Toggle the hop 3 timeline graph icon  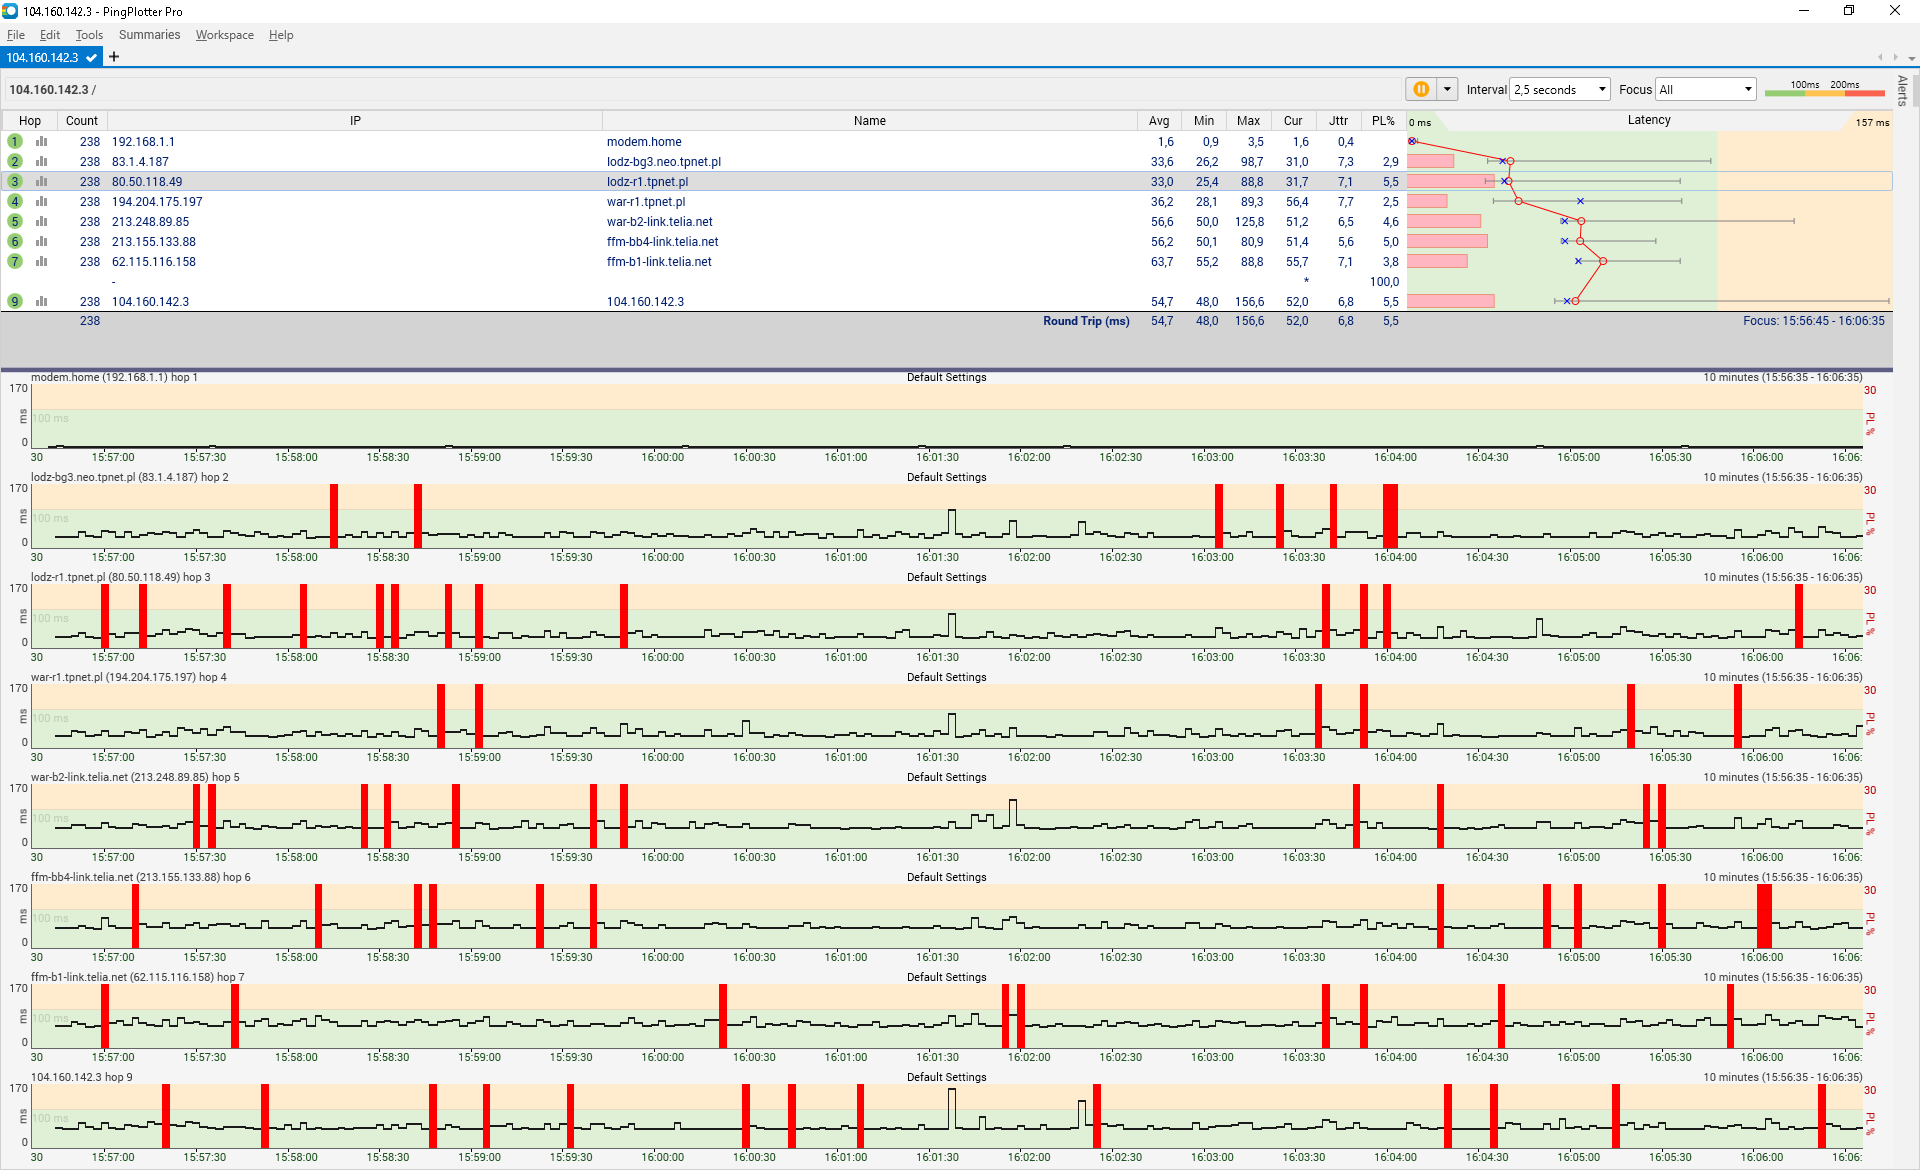pos(42,182)
